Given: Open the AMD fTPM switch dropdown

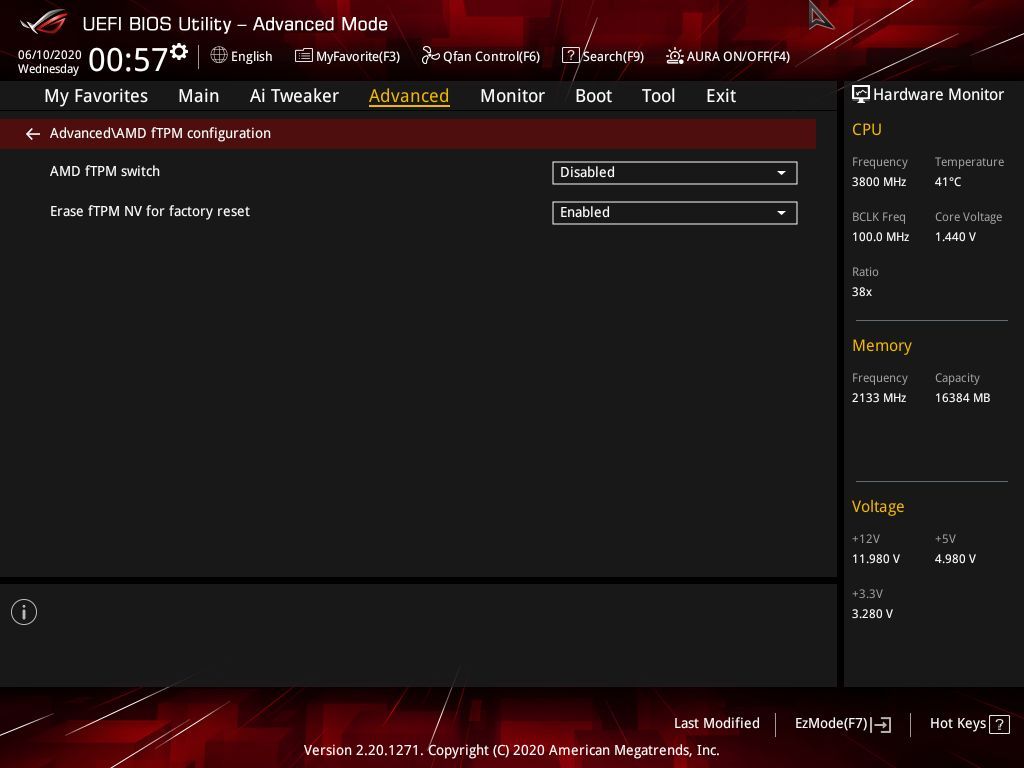Looking at the screenshot, I should click(x=675, y=172).
